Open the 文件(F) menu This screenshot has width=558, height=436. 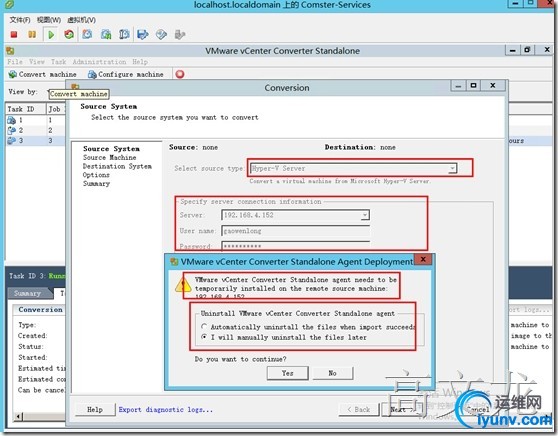(x=20, y=20)
